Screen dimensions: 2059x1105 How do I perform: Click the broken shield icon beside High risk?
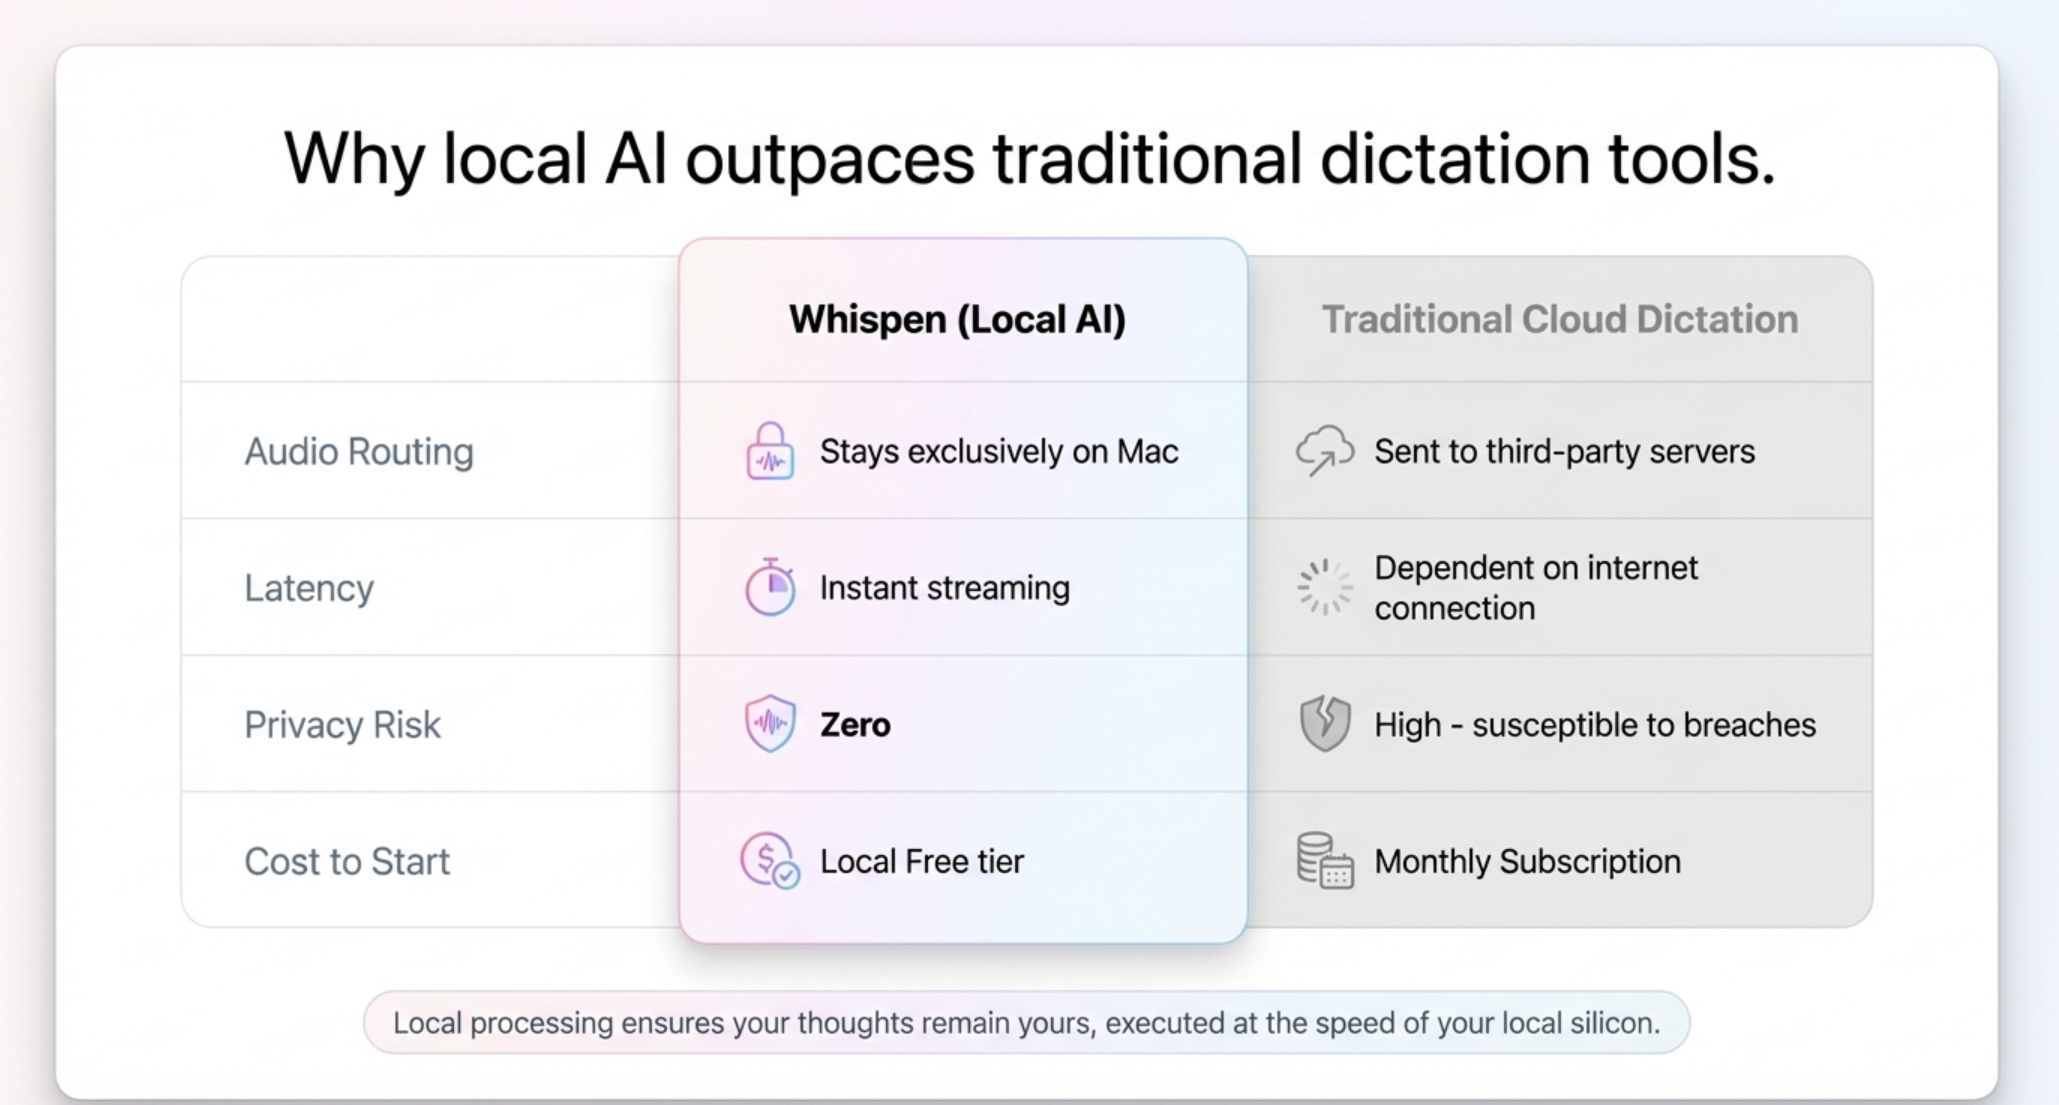(x=1325, y=723)
